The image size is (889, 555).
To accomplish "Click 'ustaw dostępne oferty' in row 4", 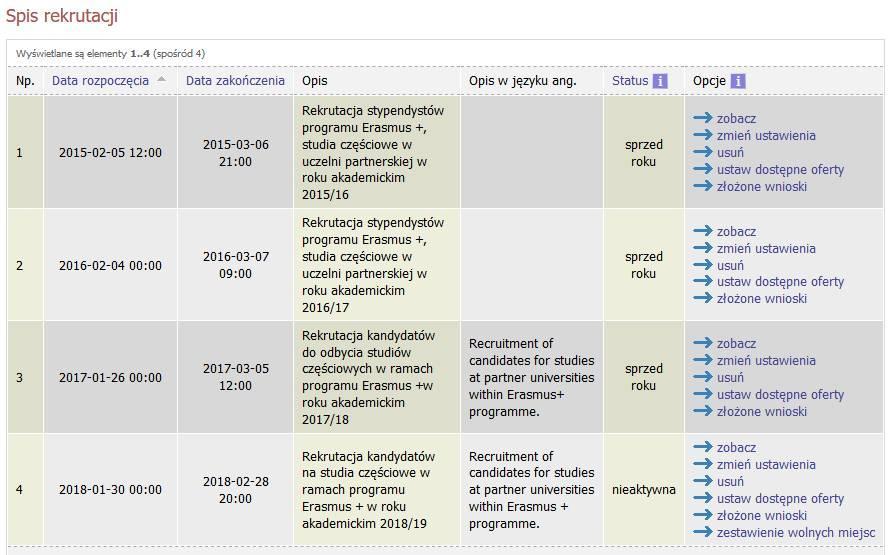I will tap(780, 499).
